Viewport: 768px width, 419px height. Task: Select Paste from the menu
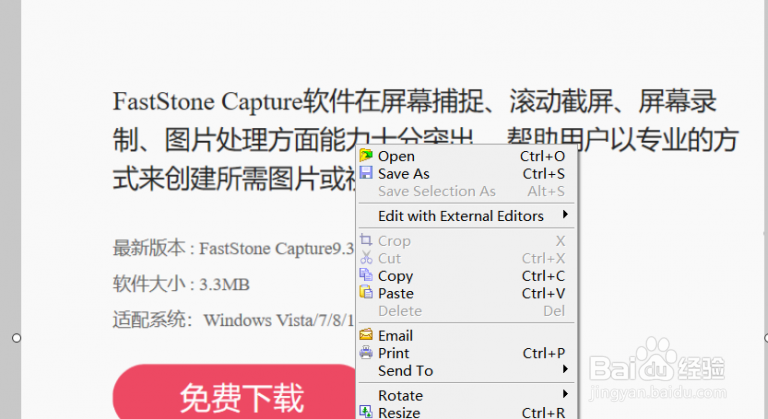466,294
